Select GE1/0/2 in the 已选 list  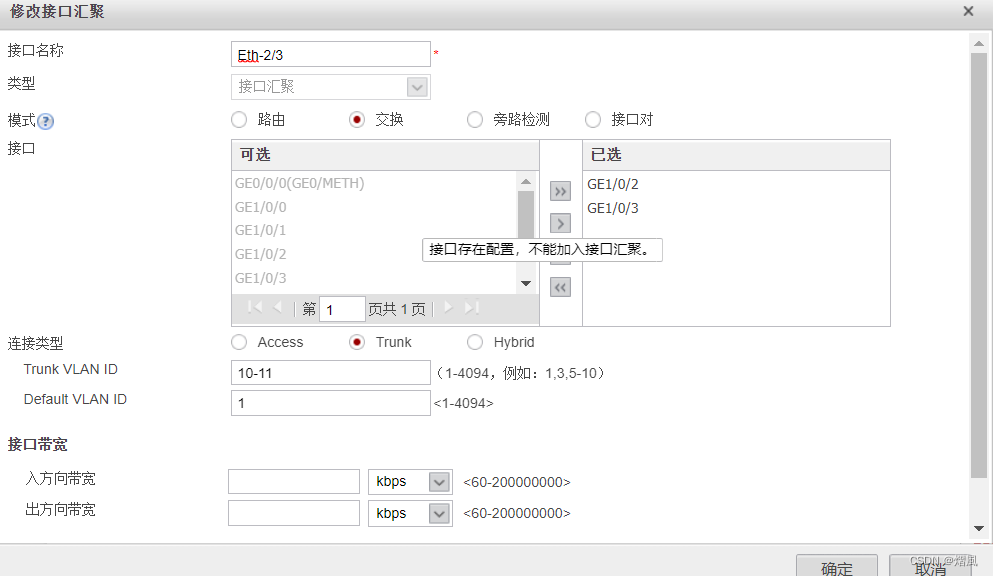point(613,184)
